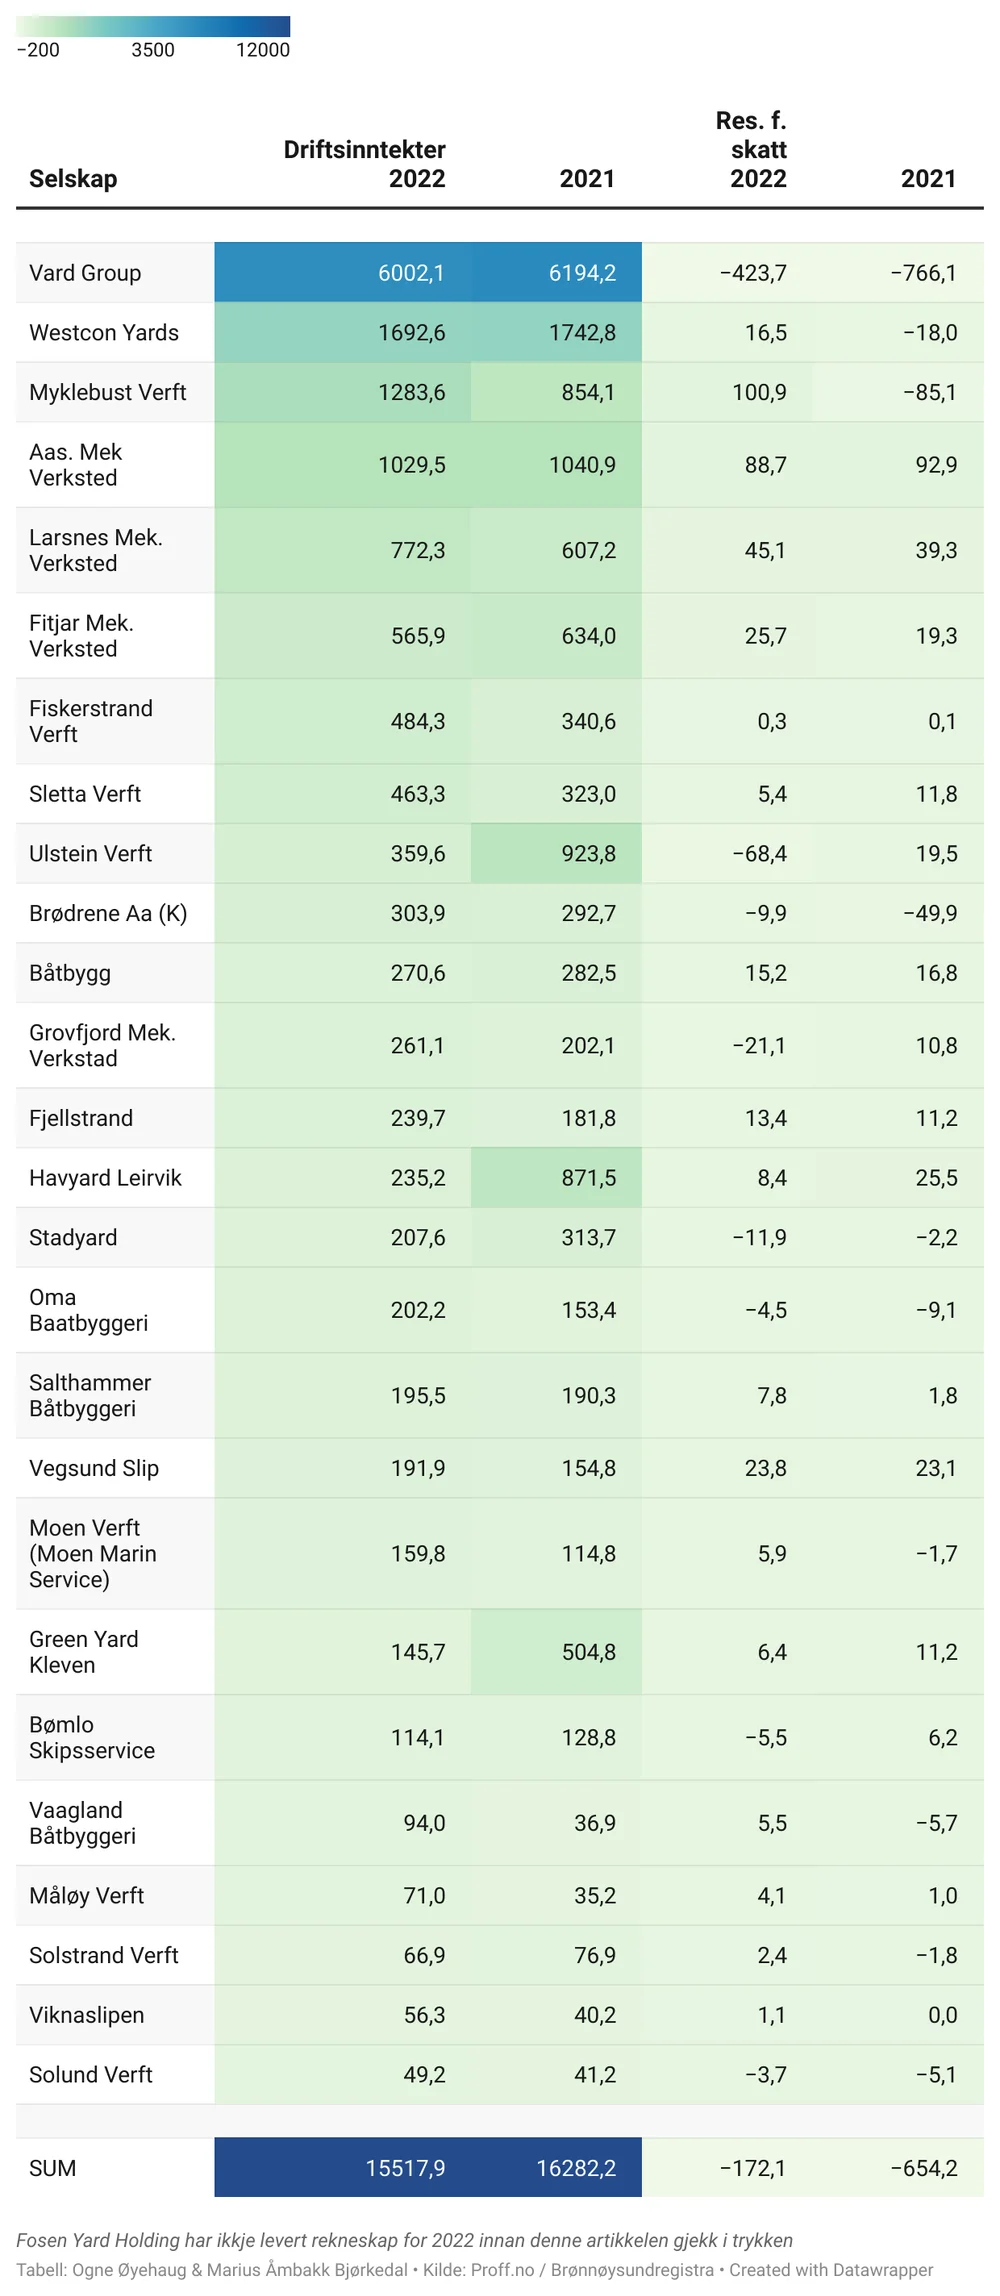The width and height of the screenshot is (1000, 2296).
Task: Click Vard Group's −766,1 result cell
Action: (923, 273)
